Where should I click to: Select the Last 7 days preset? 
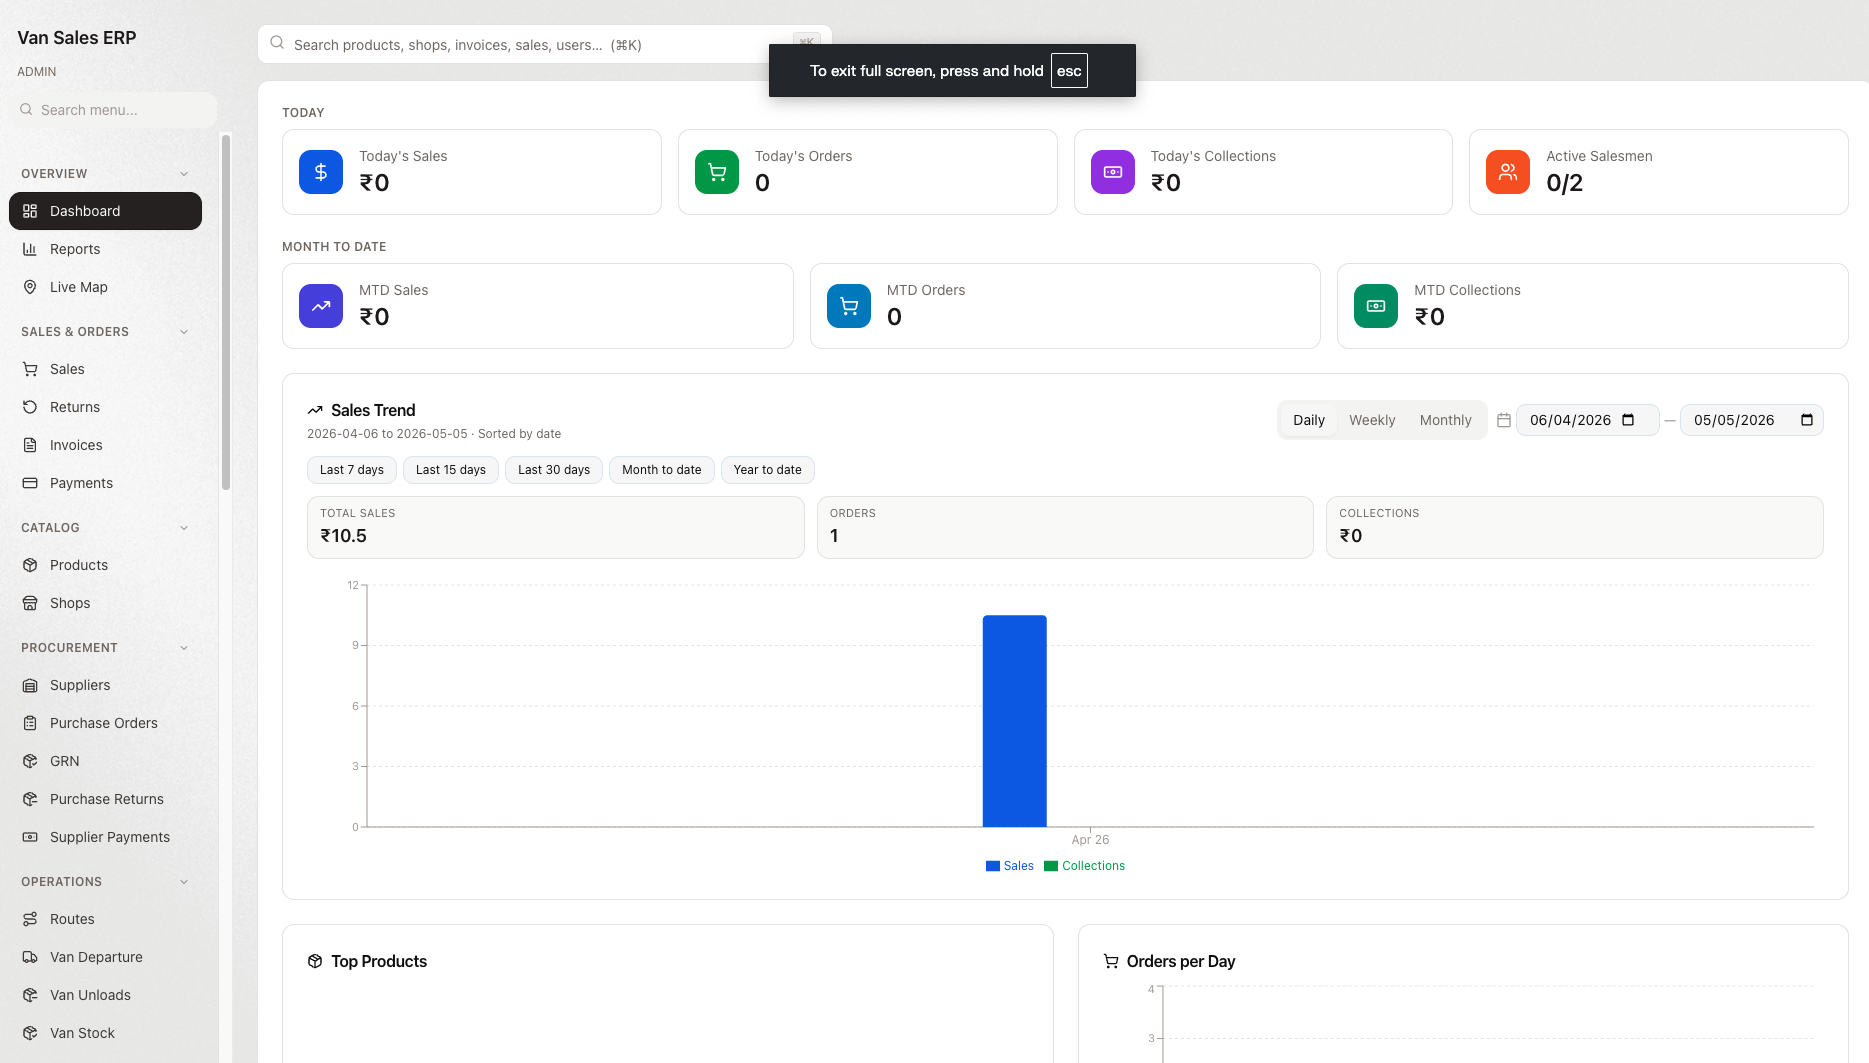[352, 470]
